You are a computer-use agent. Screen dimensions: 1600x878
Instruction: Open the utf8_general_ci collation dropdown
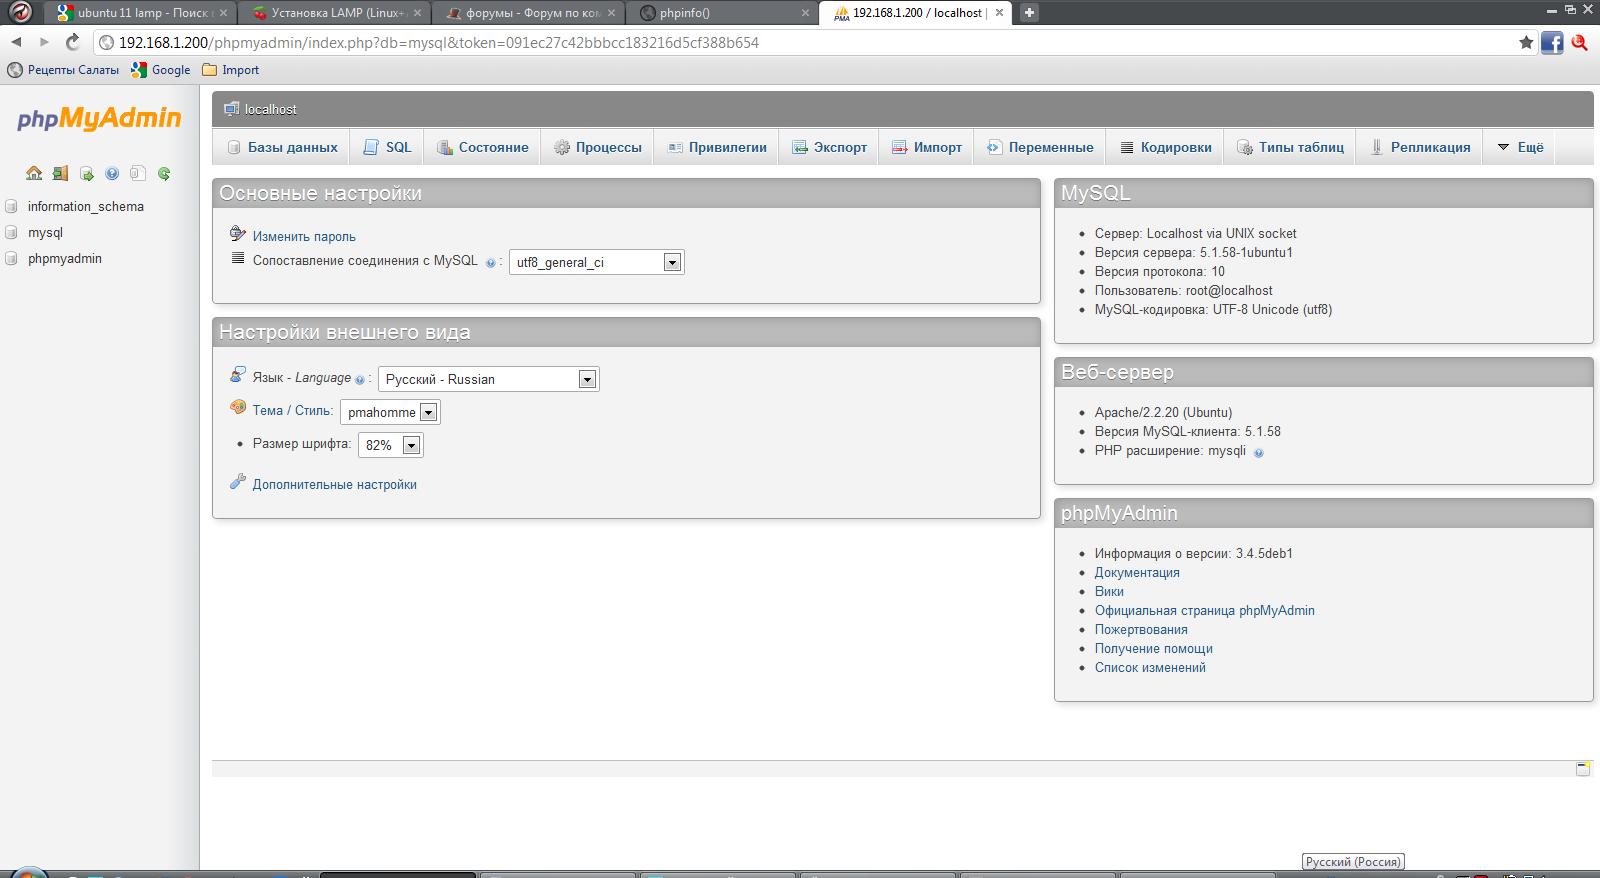click(597, 262)
